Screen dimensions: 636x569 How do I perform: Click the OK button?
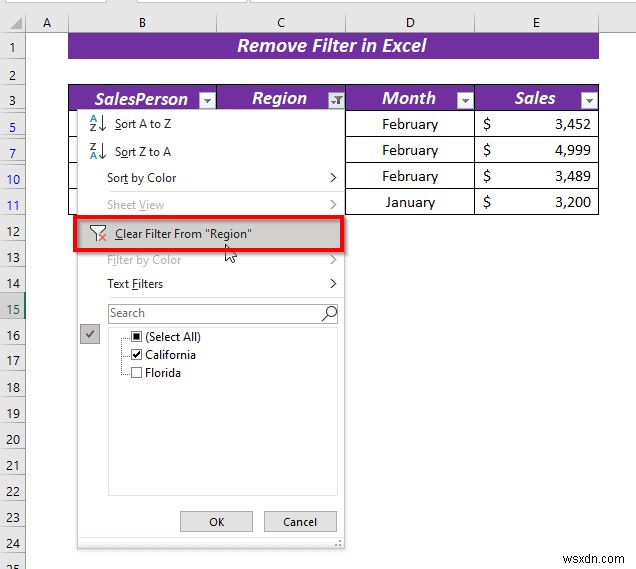tap(216, 522)
